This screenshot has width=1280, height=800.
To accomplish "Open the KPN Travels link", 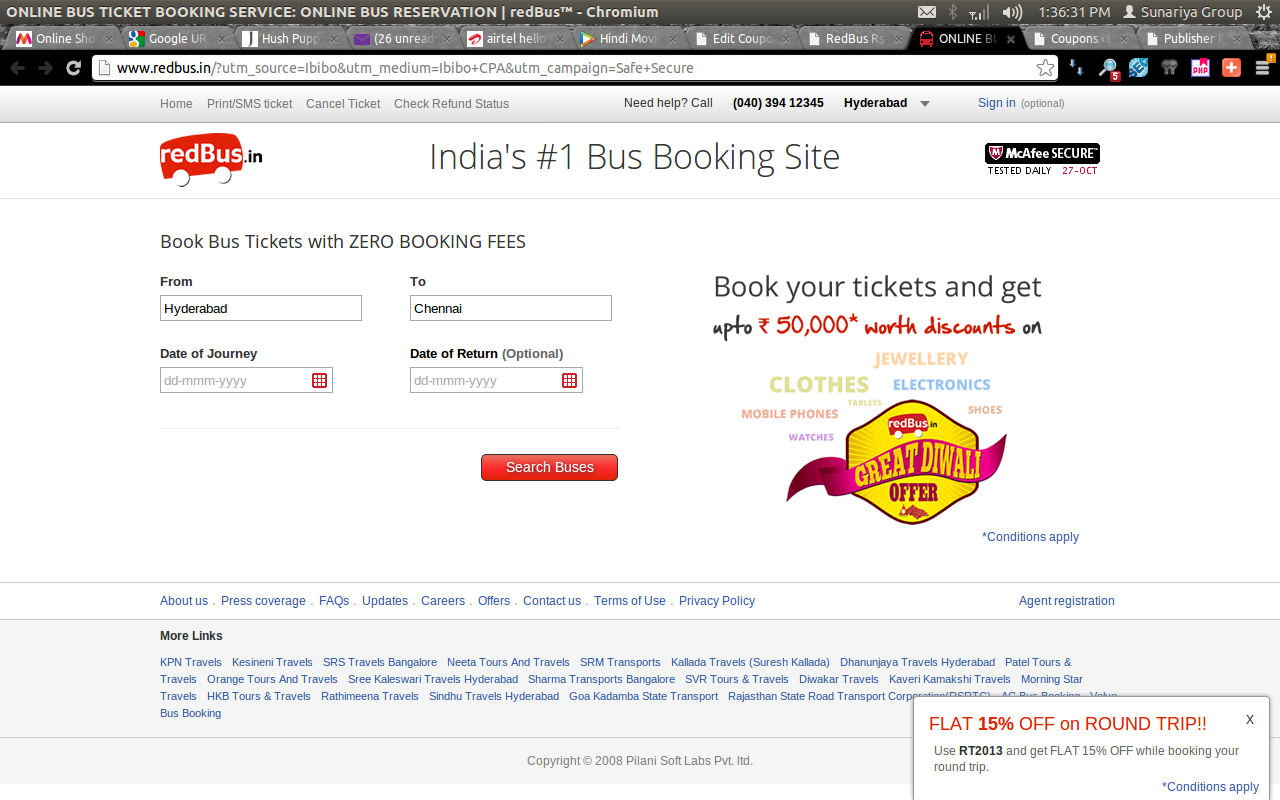I will tap(191, 662).
